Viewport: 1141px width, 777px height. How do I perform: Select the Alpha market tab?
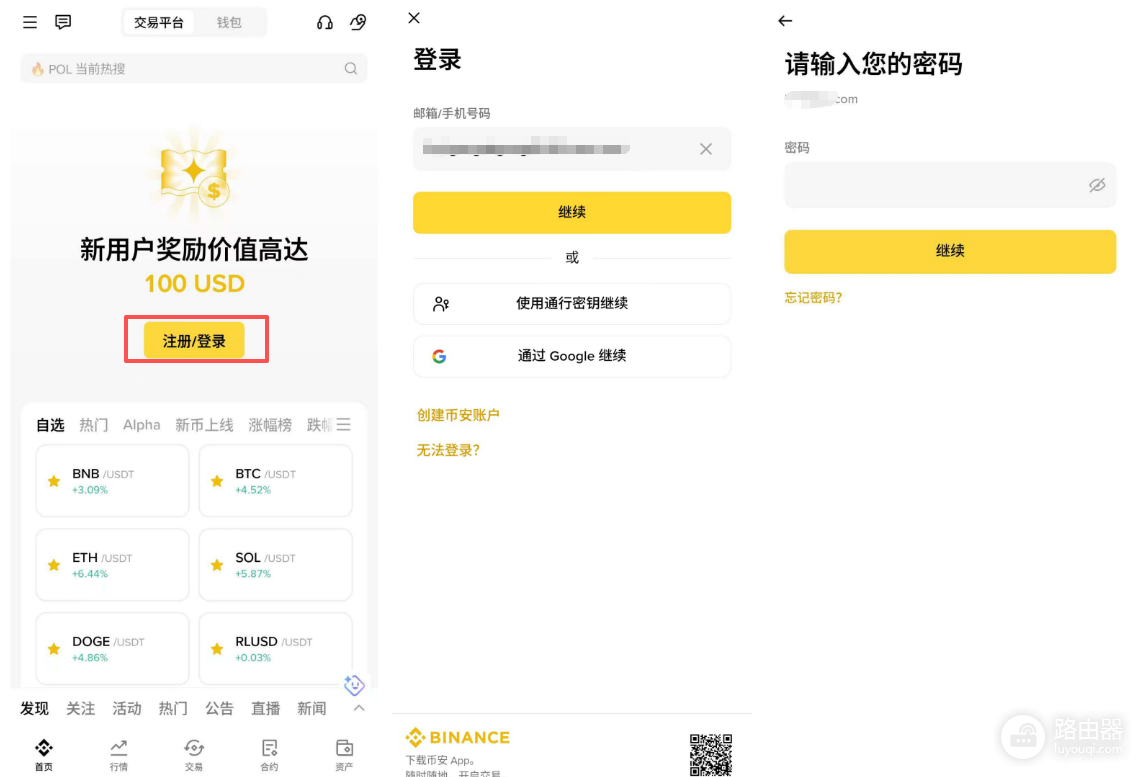pos(141,425)
